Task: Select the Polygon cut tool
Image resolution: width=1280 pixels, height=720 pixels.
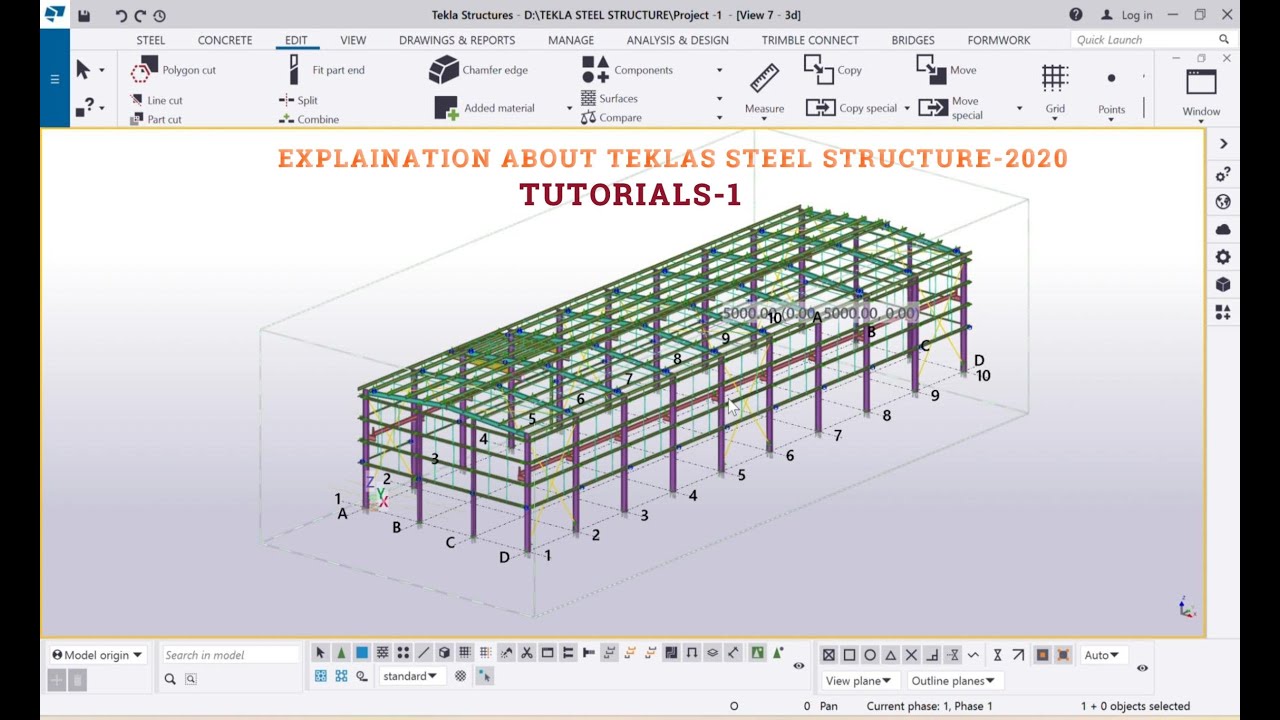Action: pyautogui.click(x=174, y=70)
